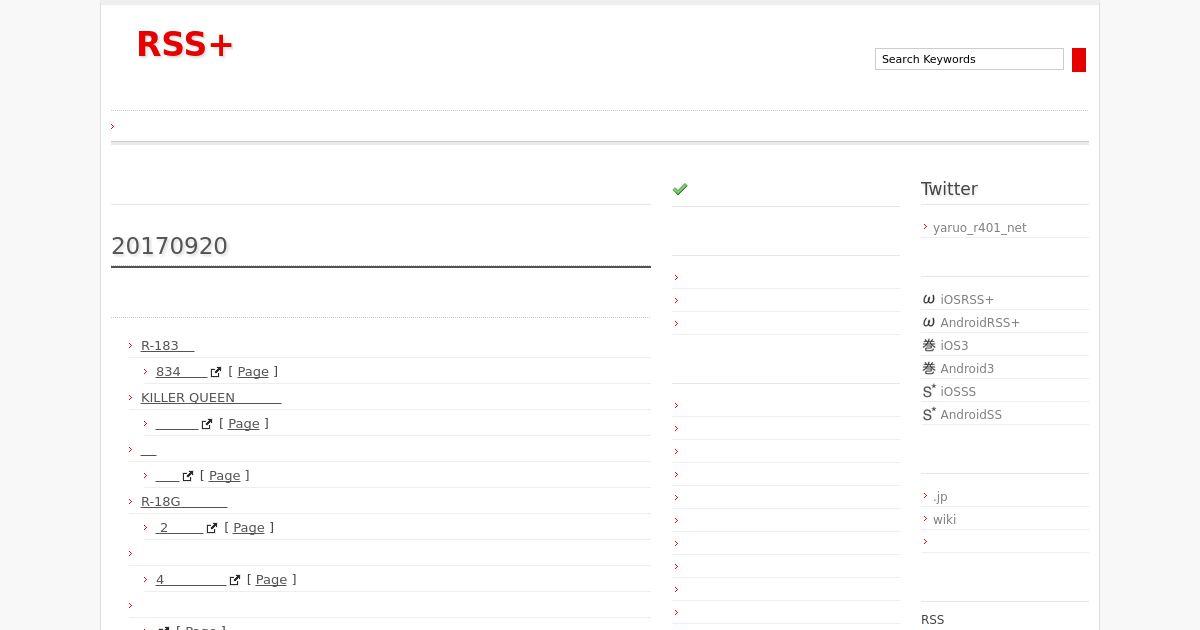Open Page link next to 834

point(253,371)
